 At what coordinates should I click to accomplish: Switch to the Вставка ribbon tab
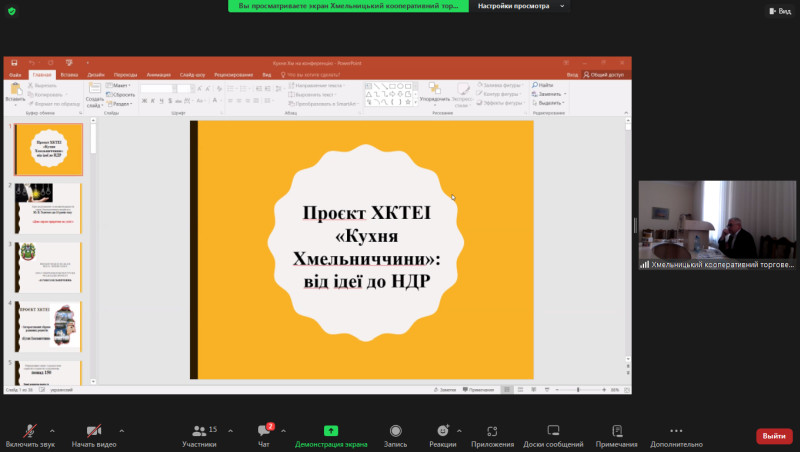(69, 74)
